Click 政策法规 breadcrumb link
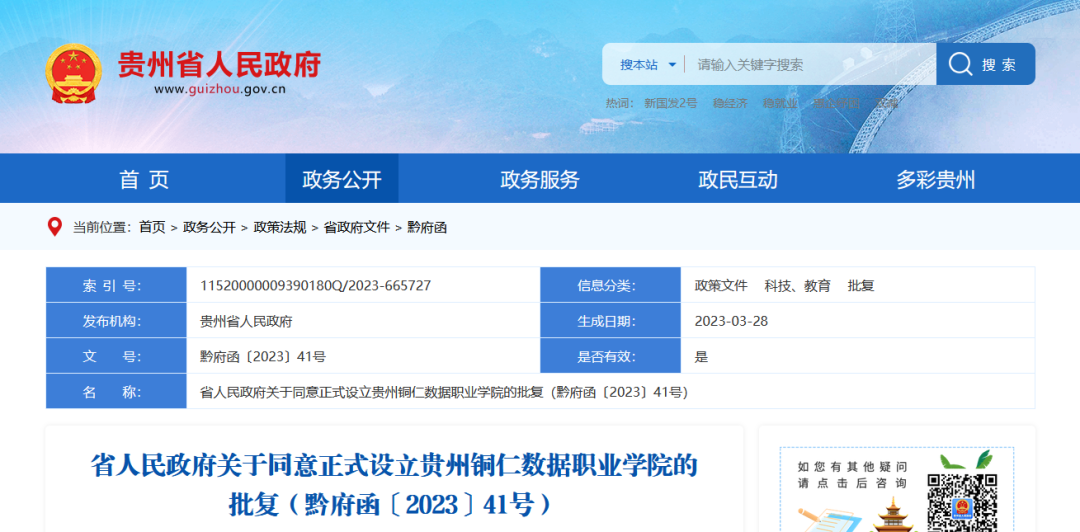 click(280, 227)
